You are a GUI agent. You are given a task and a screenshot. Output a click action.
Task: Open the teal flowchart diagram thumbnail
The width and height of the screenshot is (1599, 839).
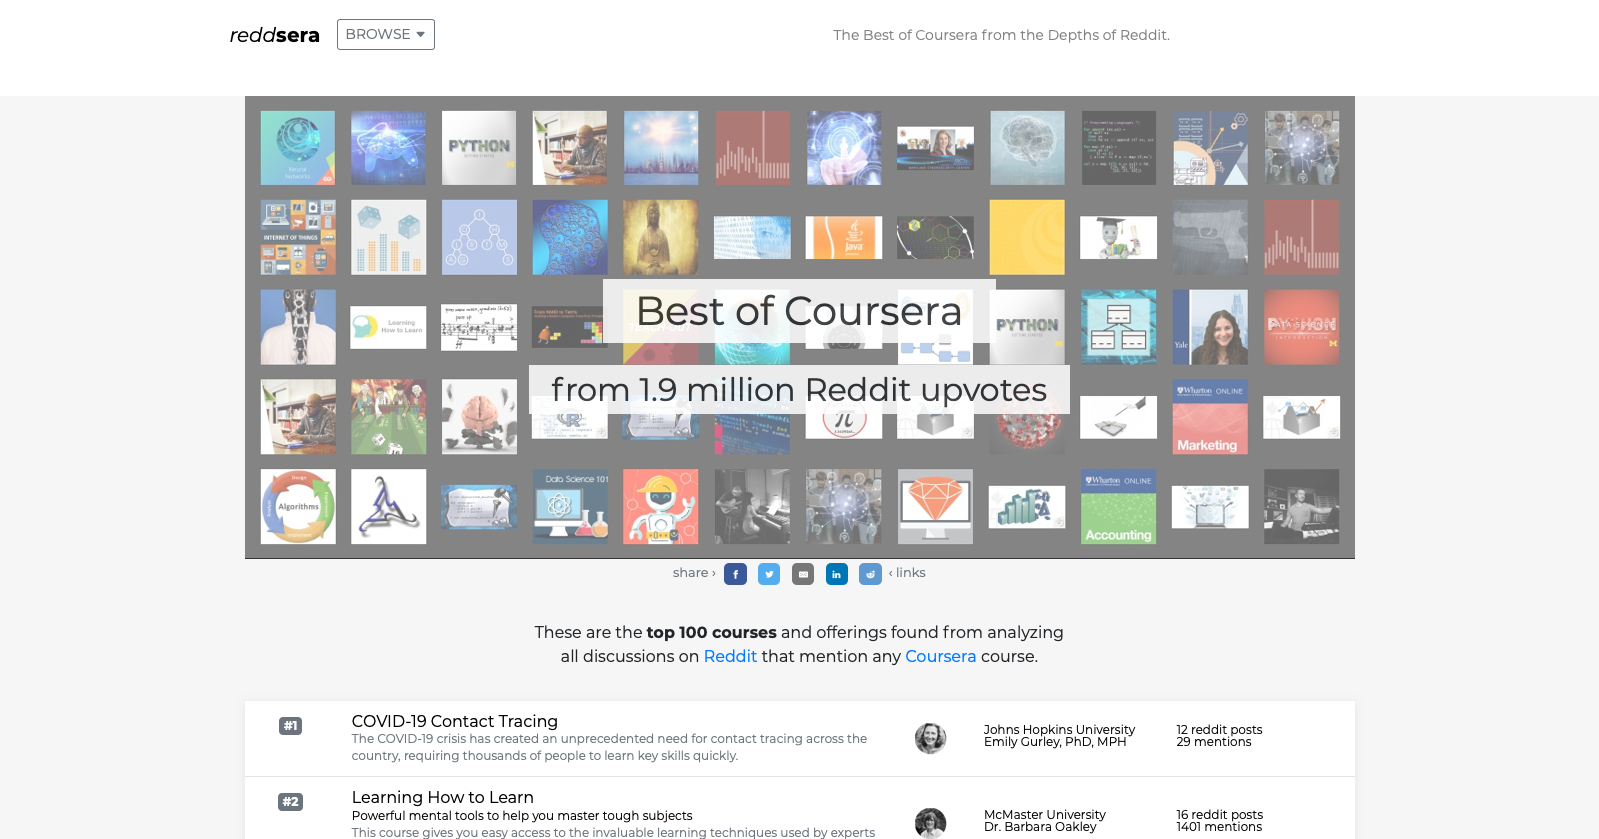click(1118, 327)
